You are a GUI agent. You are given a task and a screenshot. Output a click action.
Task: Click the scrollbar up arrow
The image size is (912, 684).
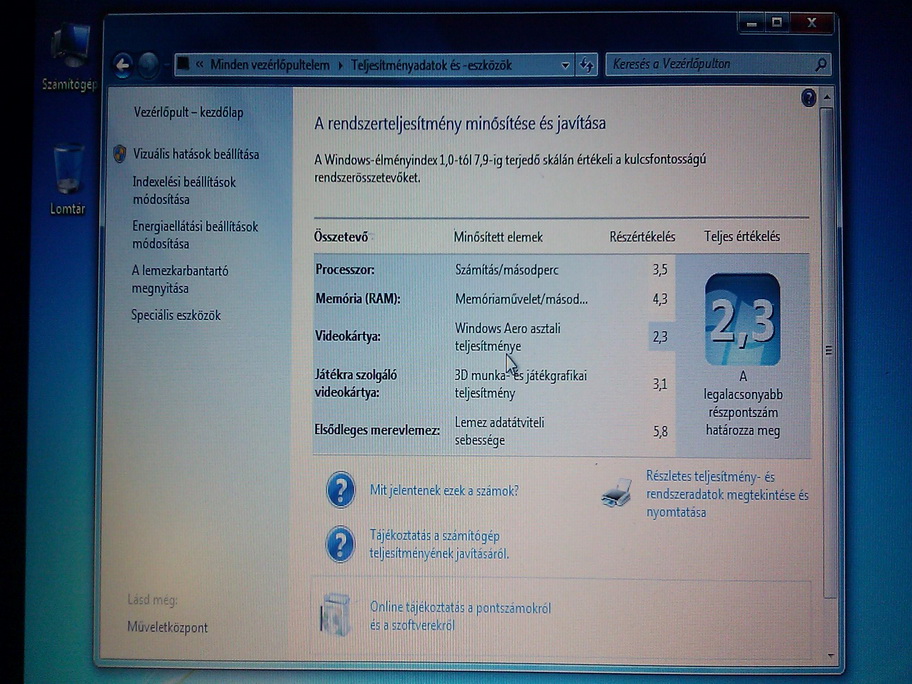(828, 97)
